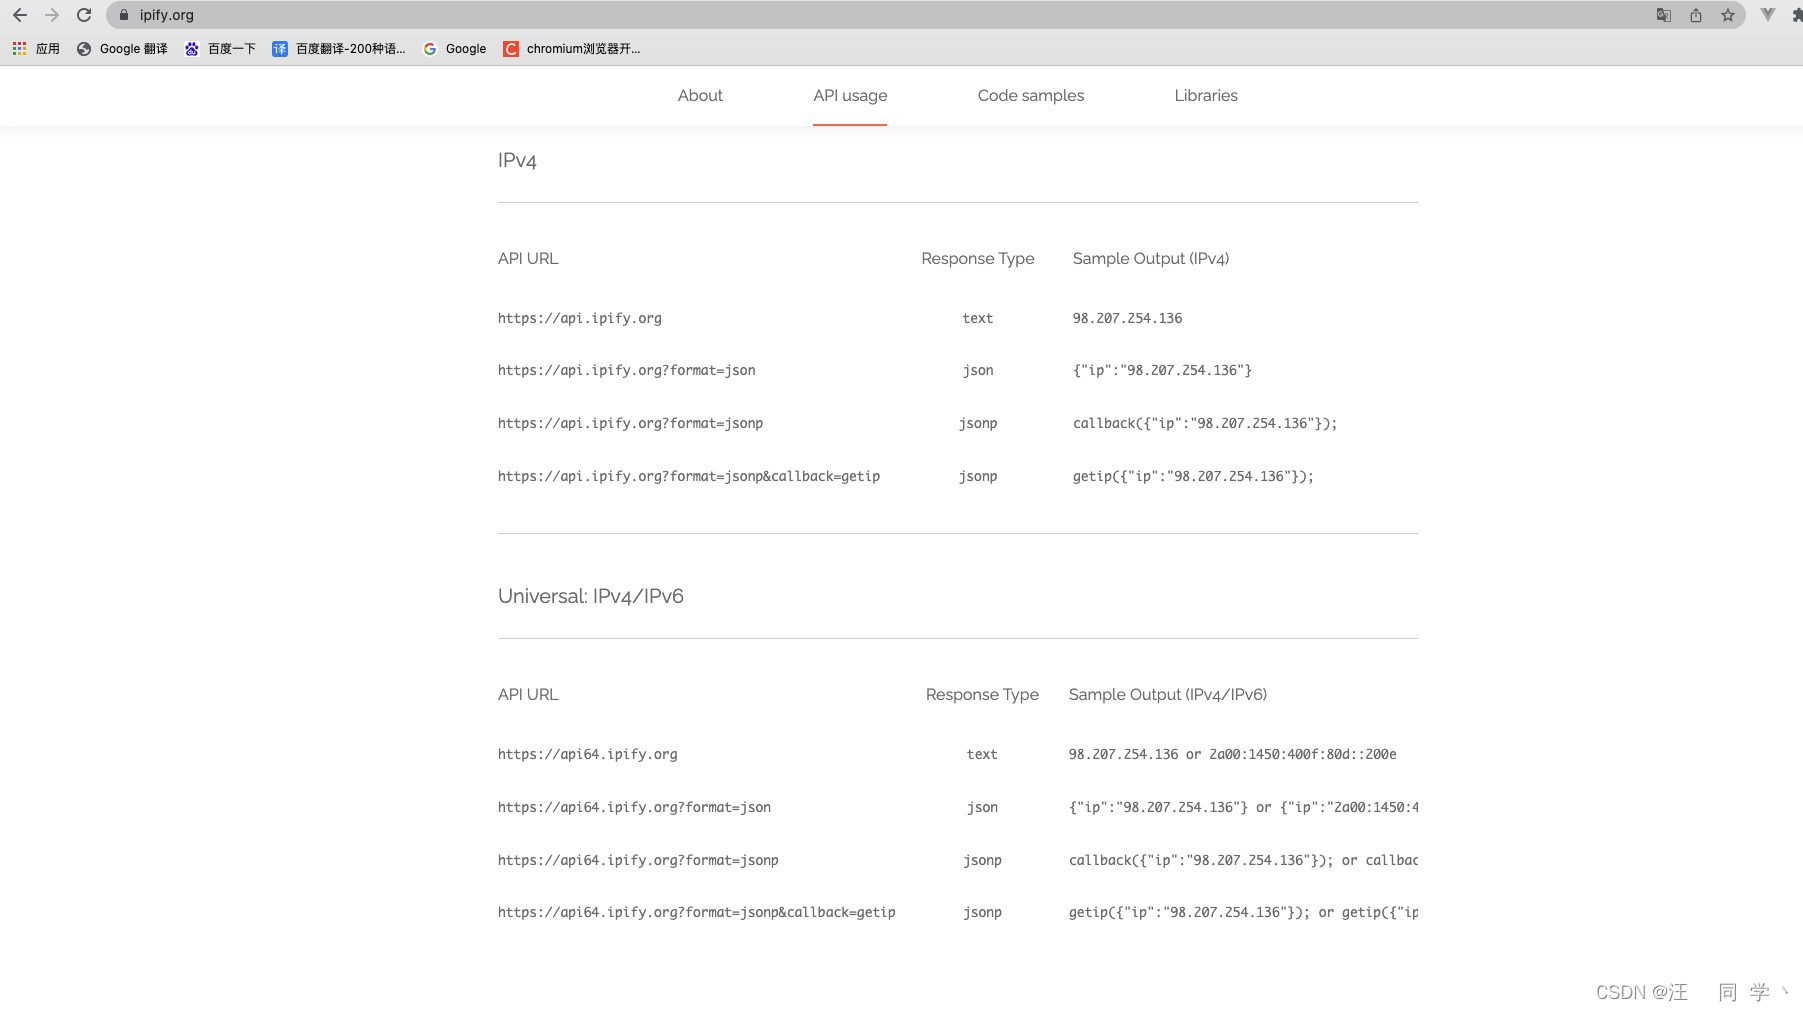Image resolution: width=1803 pixels, height=1011 pixels.
Task: Click the Universal table Response Type header
Action: 982,695
